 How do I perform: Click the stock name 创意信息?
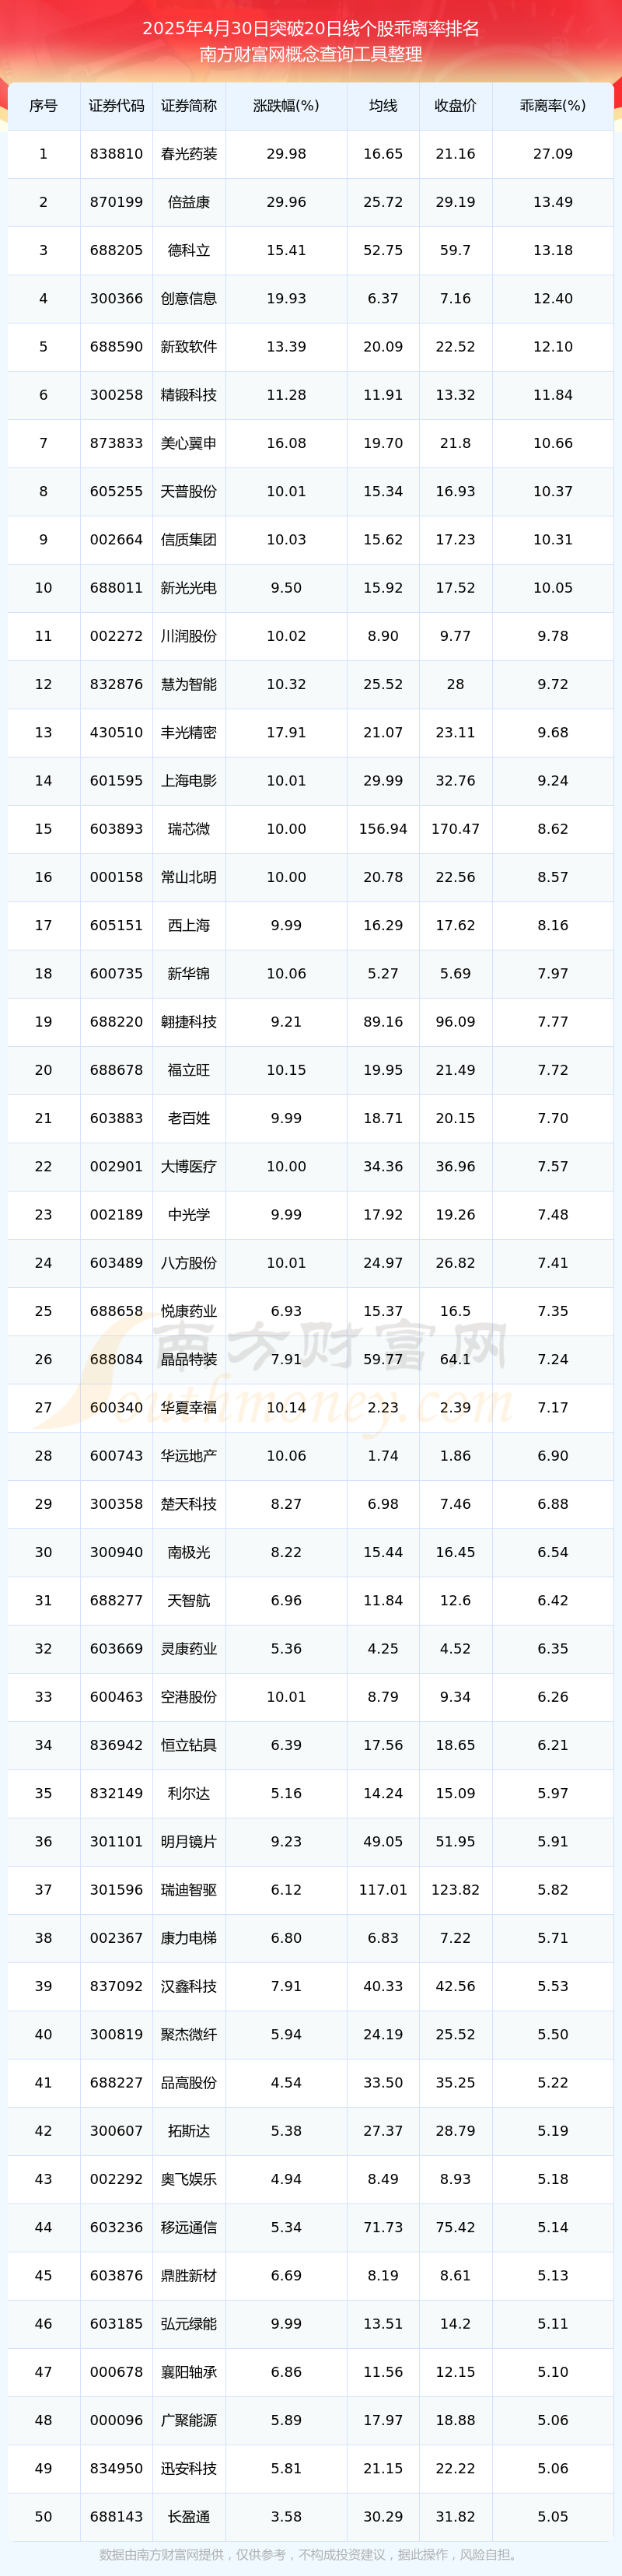click(189, 299)
